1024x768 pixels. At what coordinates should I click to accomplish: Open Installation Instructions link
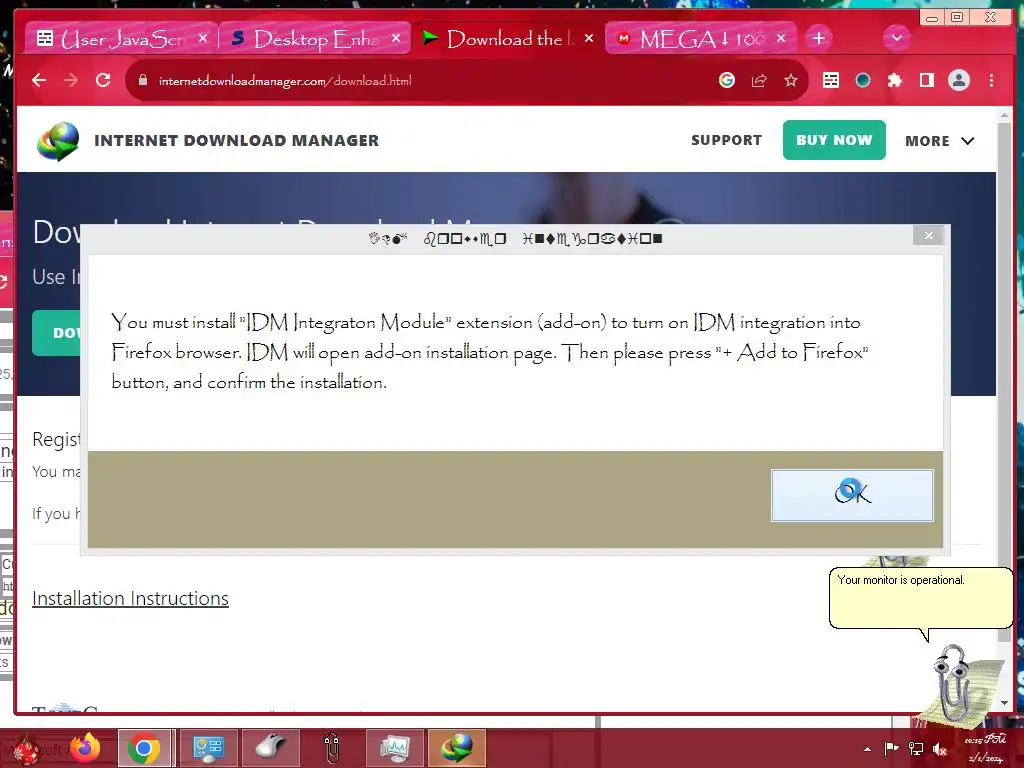[130, 598]
